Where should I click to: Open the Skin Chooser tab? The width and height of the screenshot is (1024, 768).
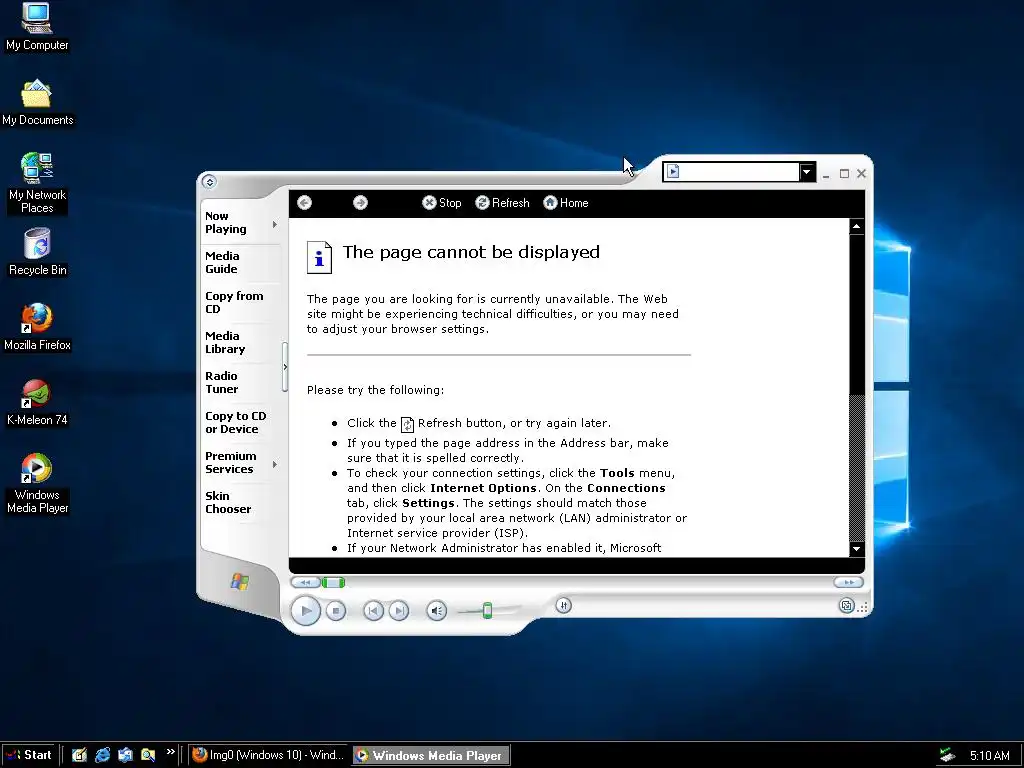(x=228, y=502)
